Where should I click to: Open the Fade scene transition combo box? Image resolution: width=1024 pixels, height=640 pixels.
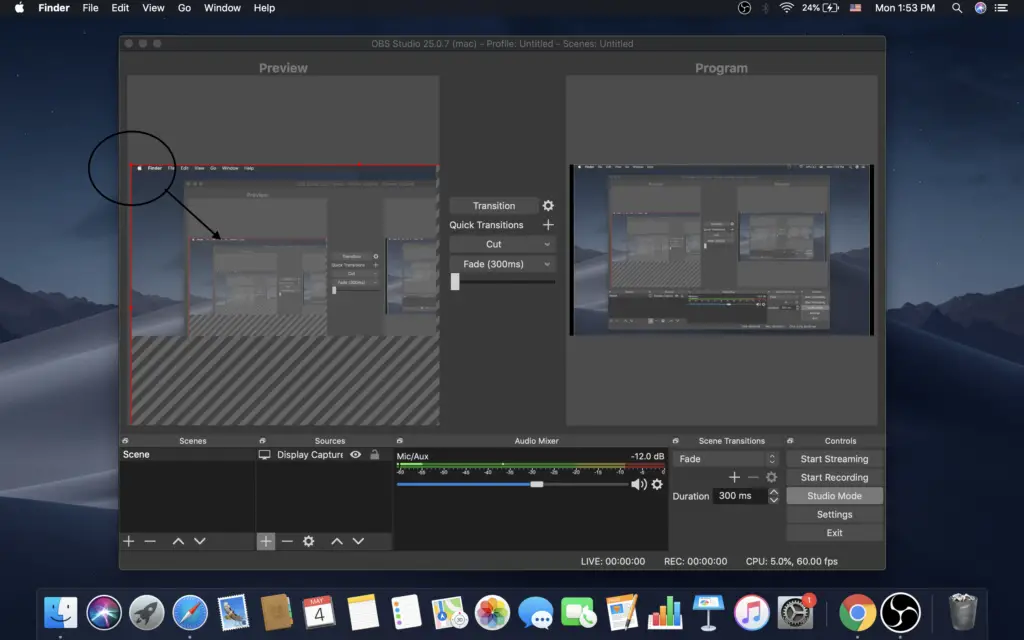click(726, 459)
